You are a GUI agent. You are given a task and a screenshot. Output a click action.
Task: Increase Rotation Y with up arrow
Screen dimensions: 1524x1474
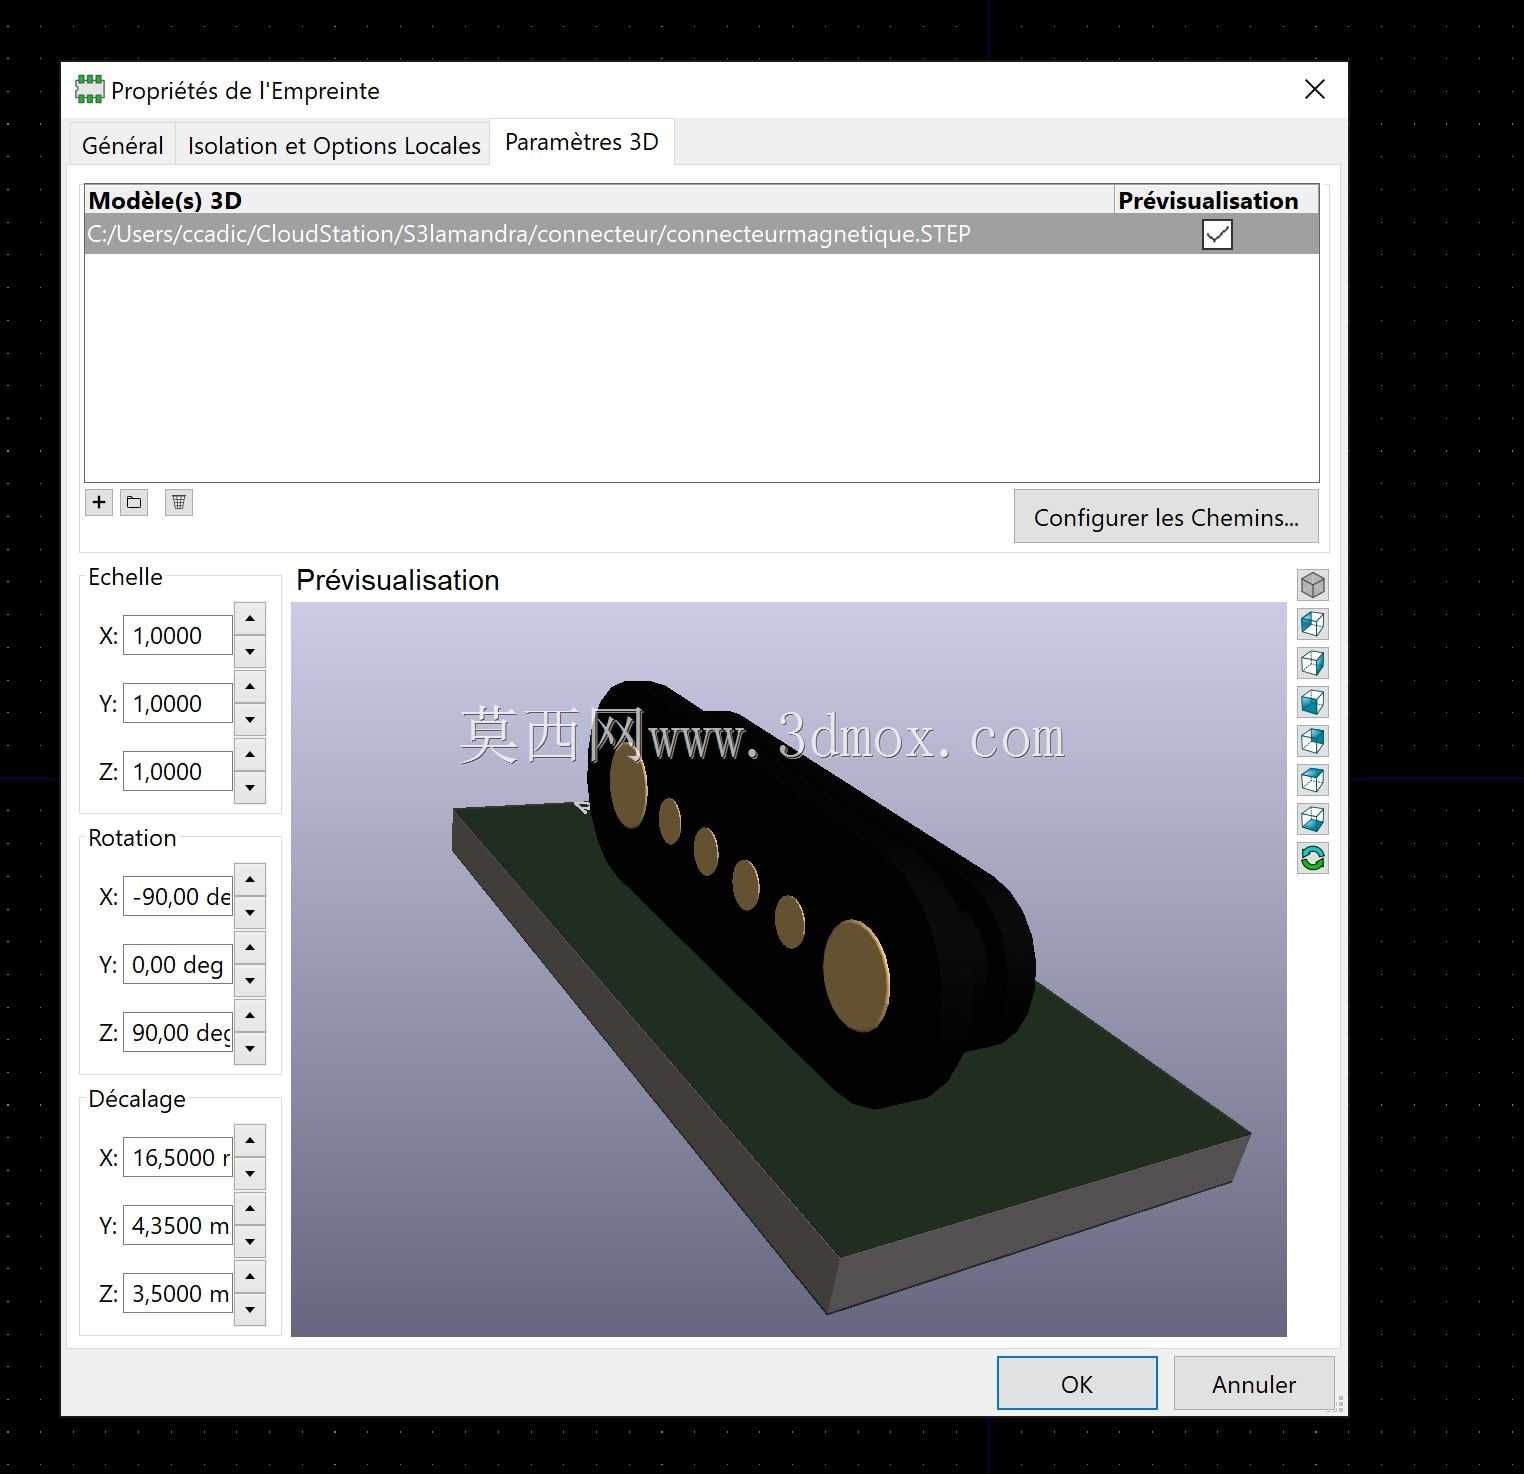point(250,947)
